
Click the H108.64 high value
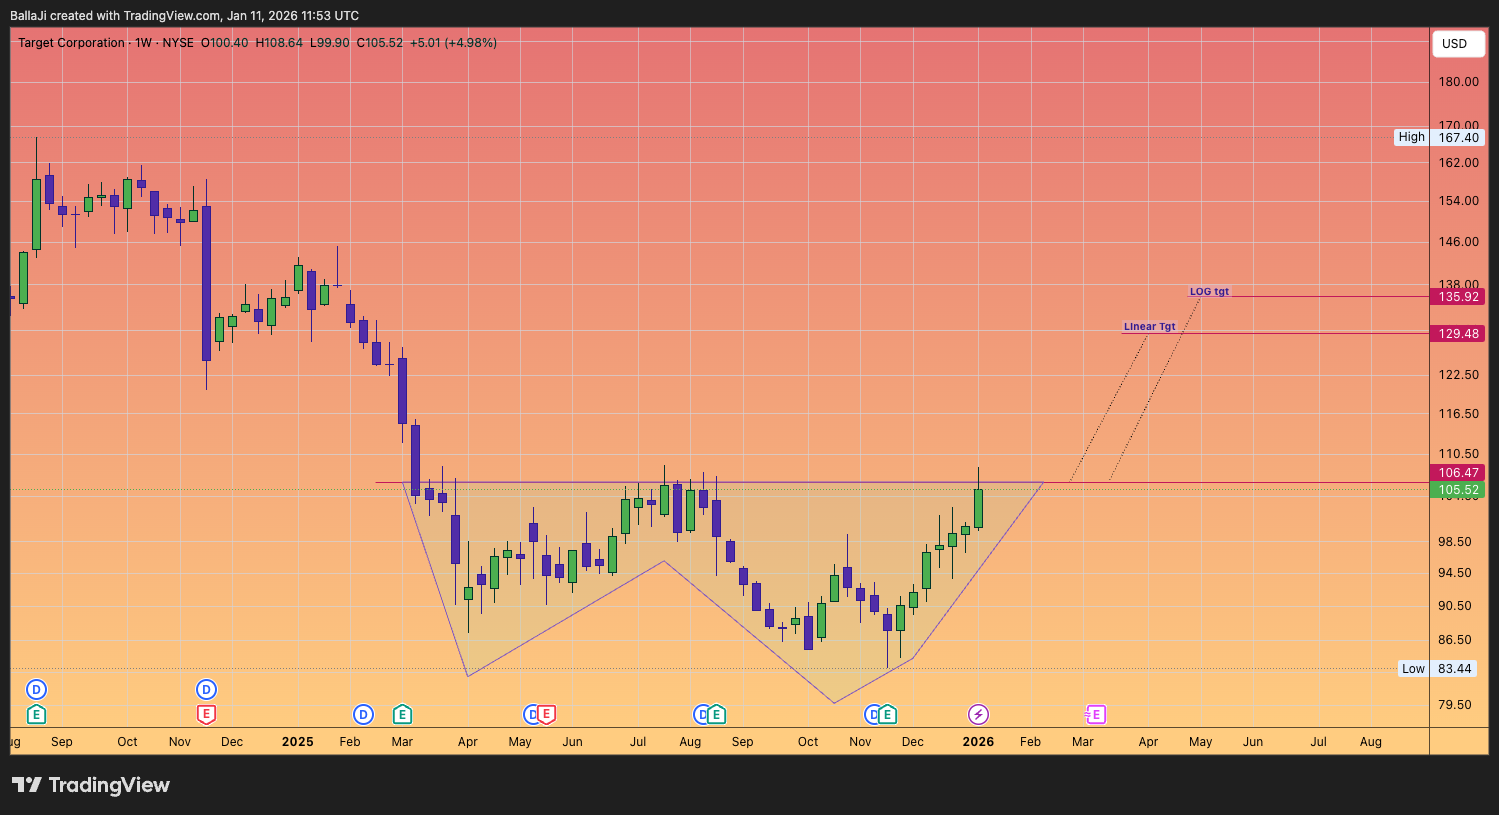pos(279,43)
